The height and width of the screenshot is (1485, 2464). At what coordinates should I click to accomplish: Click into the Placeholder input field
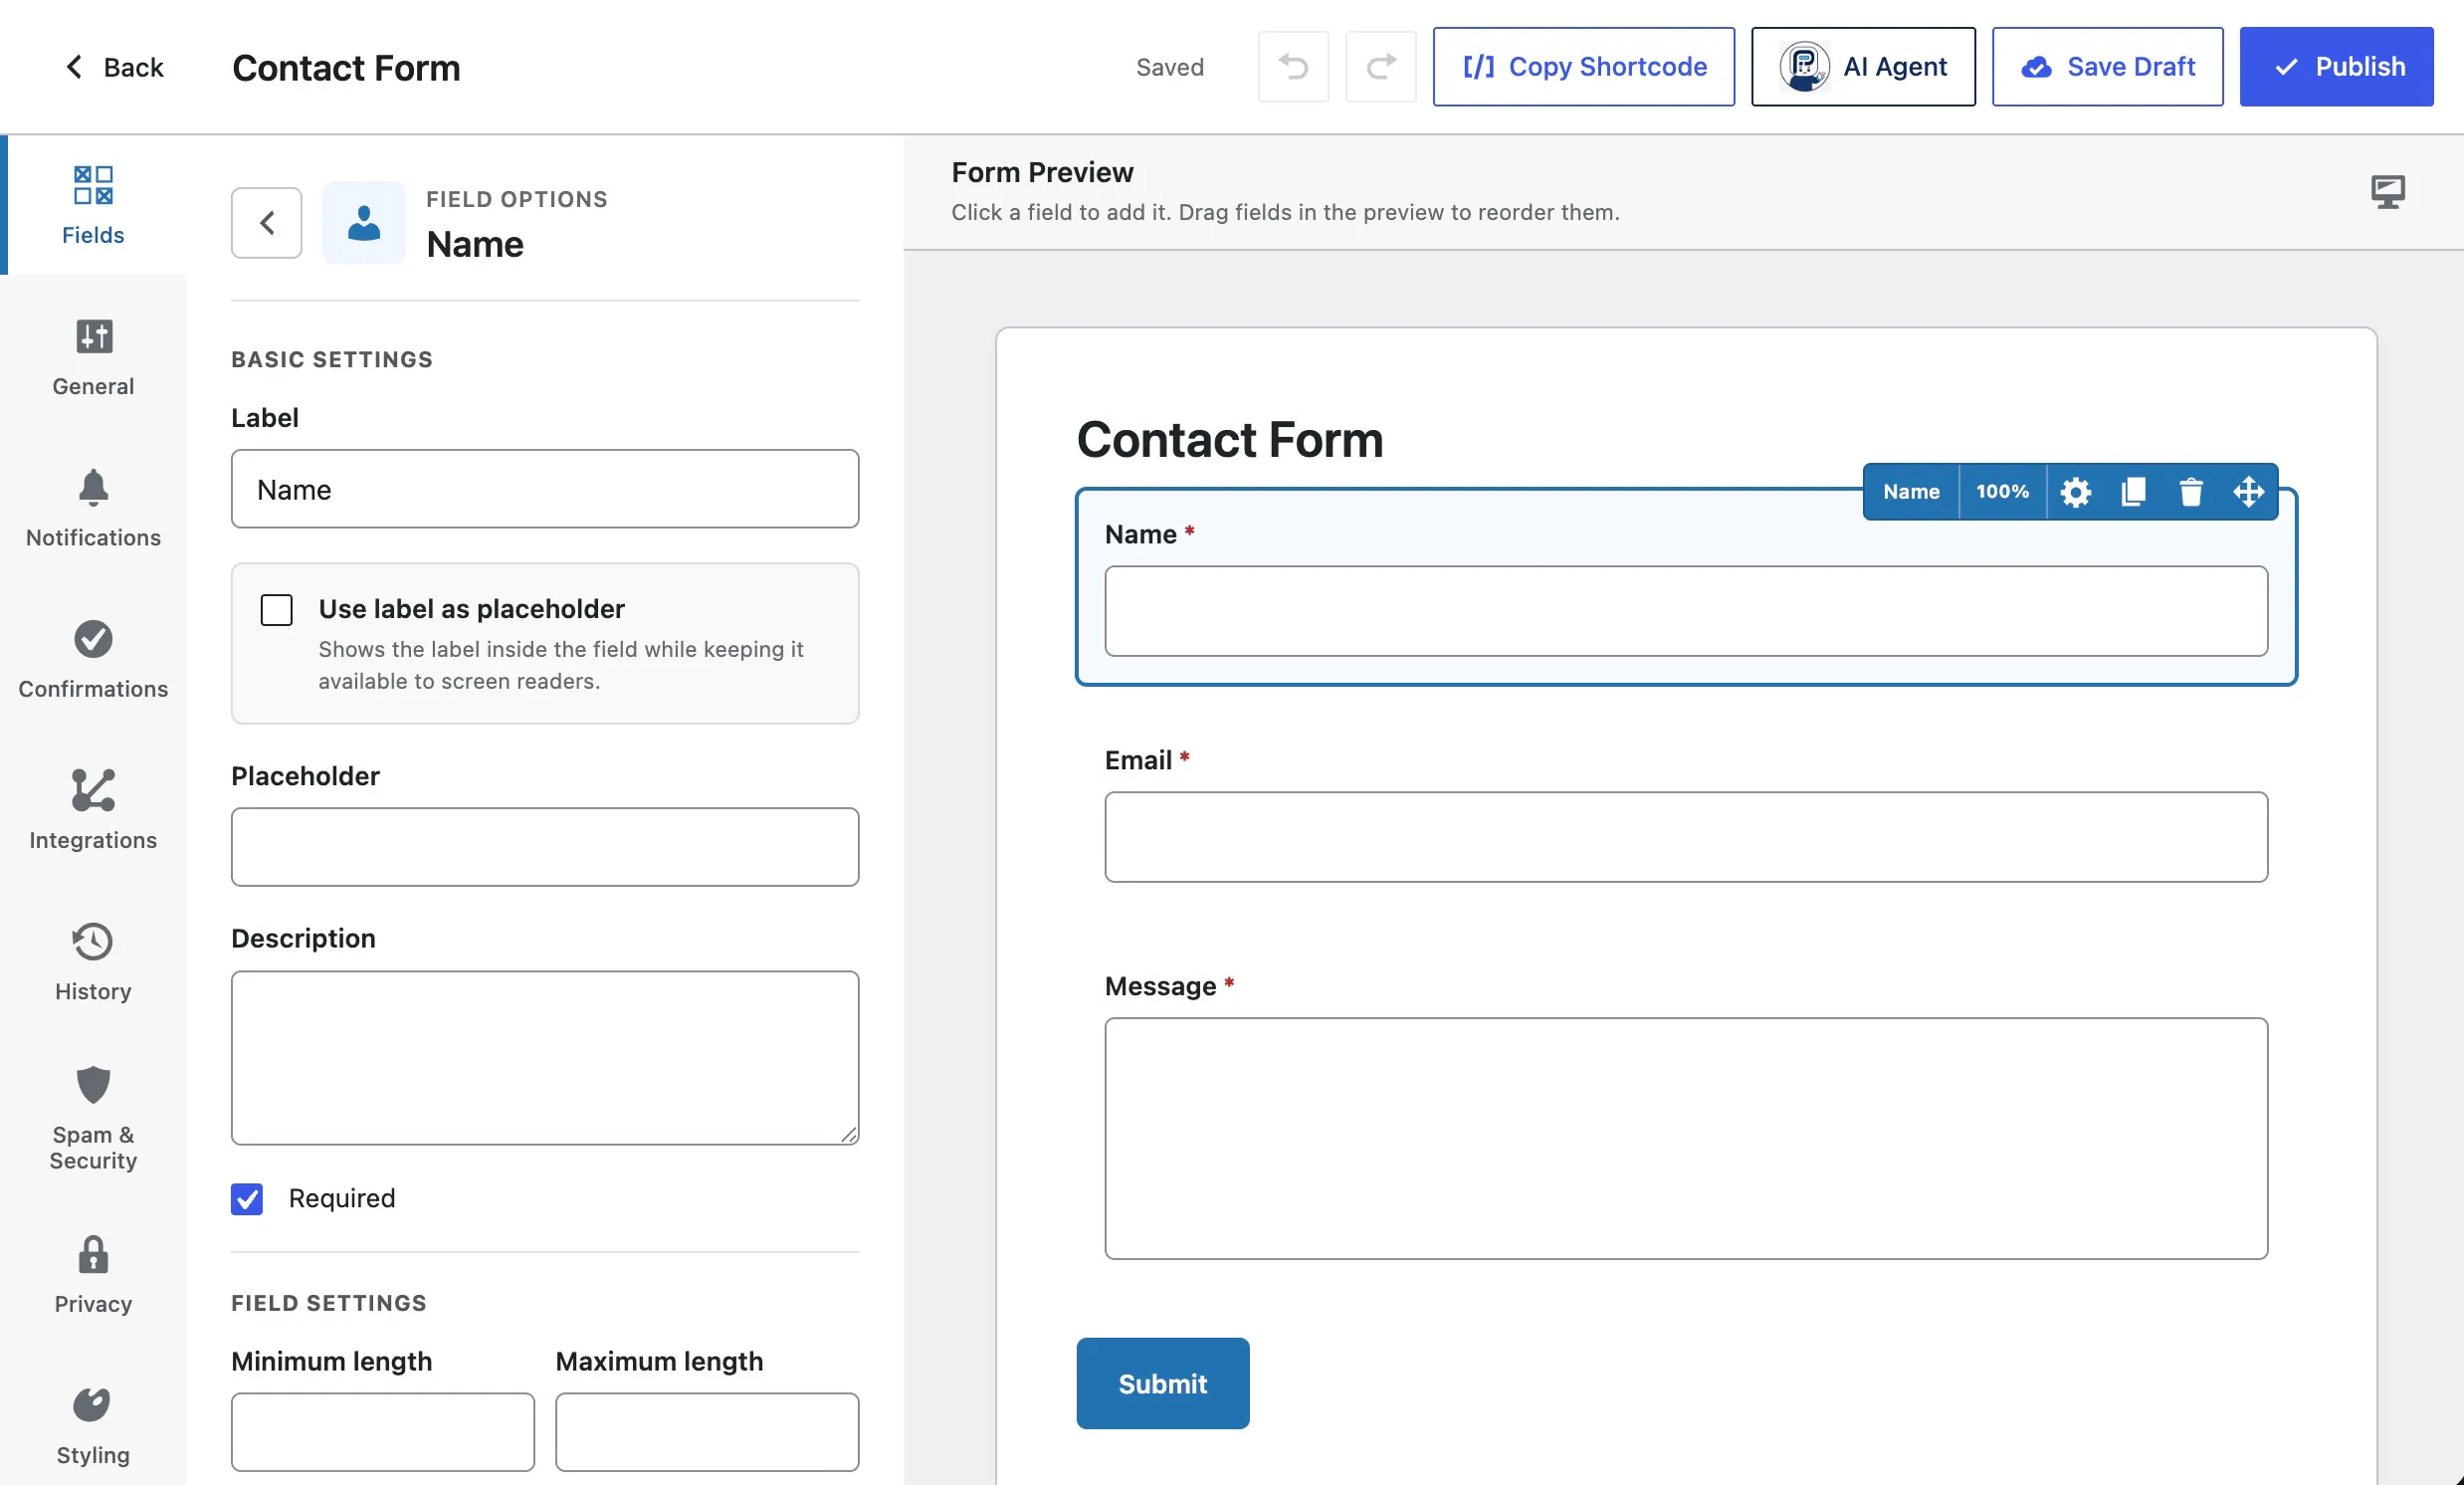[545, 847]
